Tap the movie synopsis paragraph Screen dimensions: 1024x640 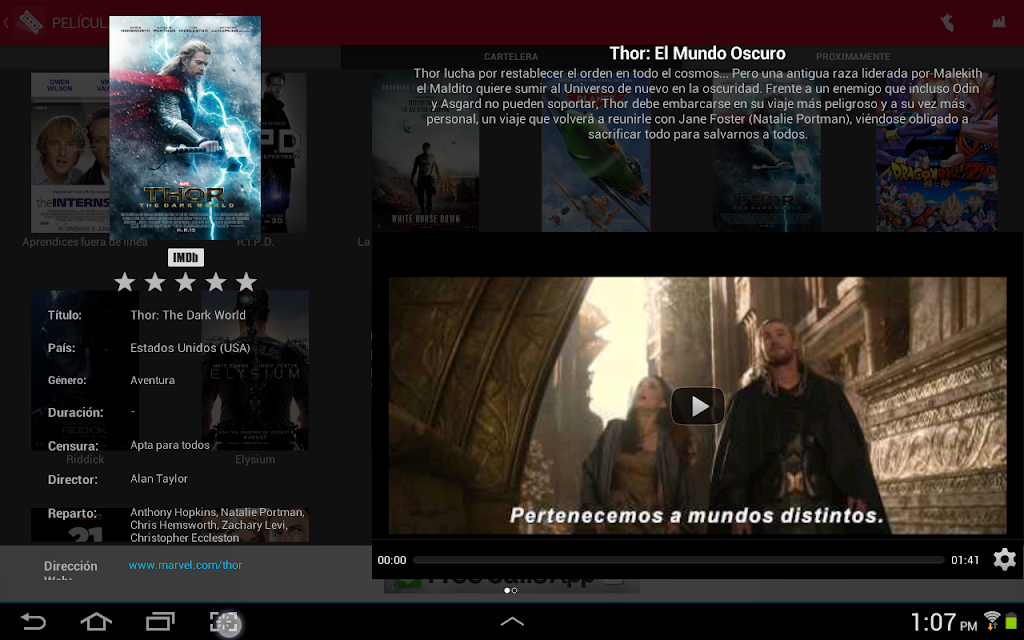pyautogui.click(x=697, y=104)
